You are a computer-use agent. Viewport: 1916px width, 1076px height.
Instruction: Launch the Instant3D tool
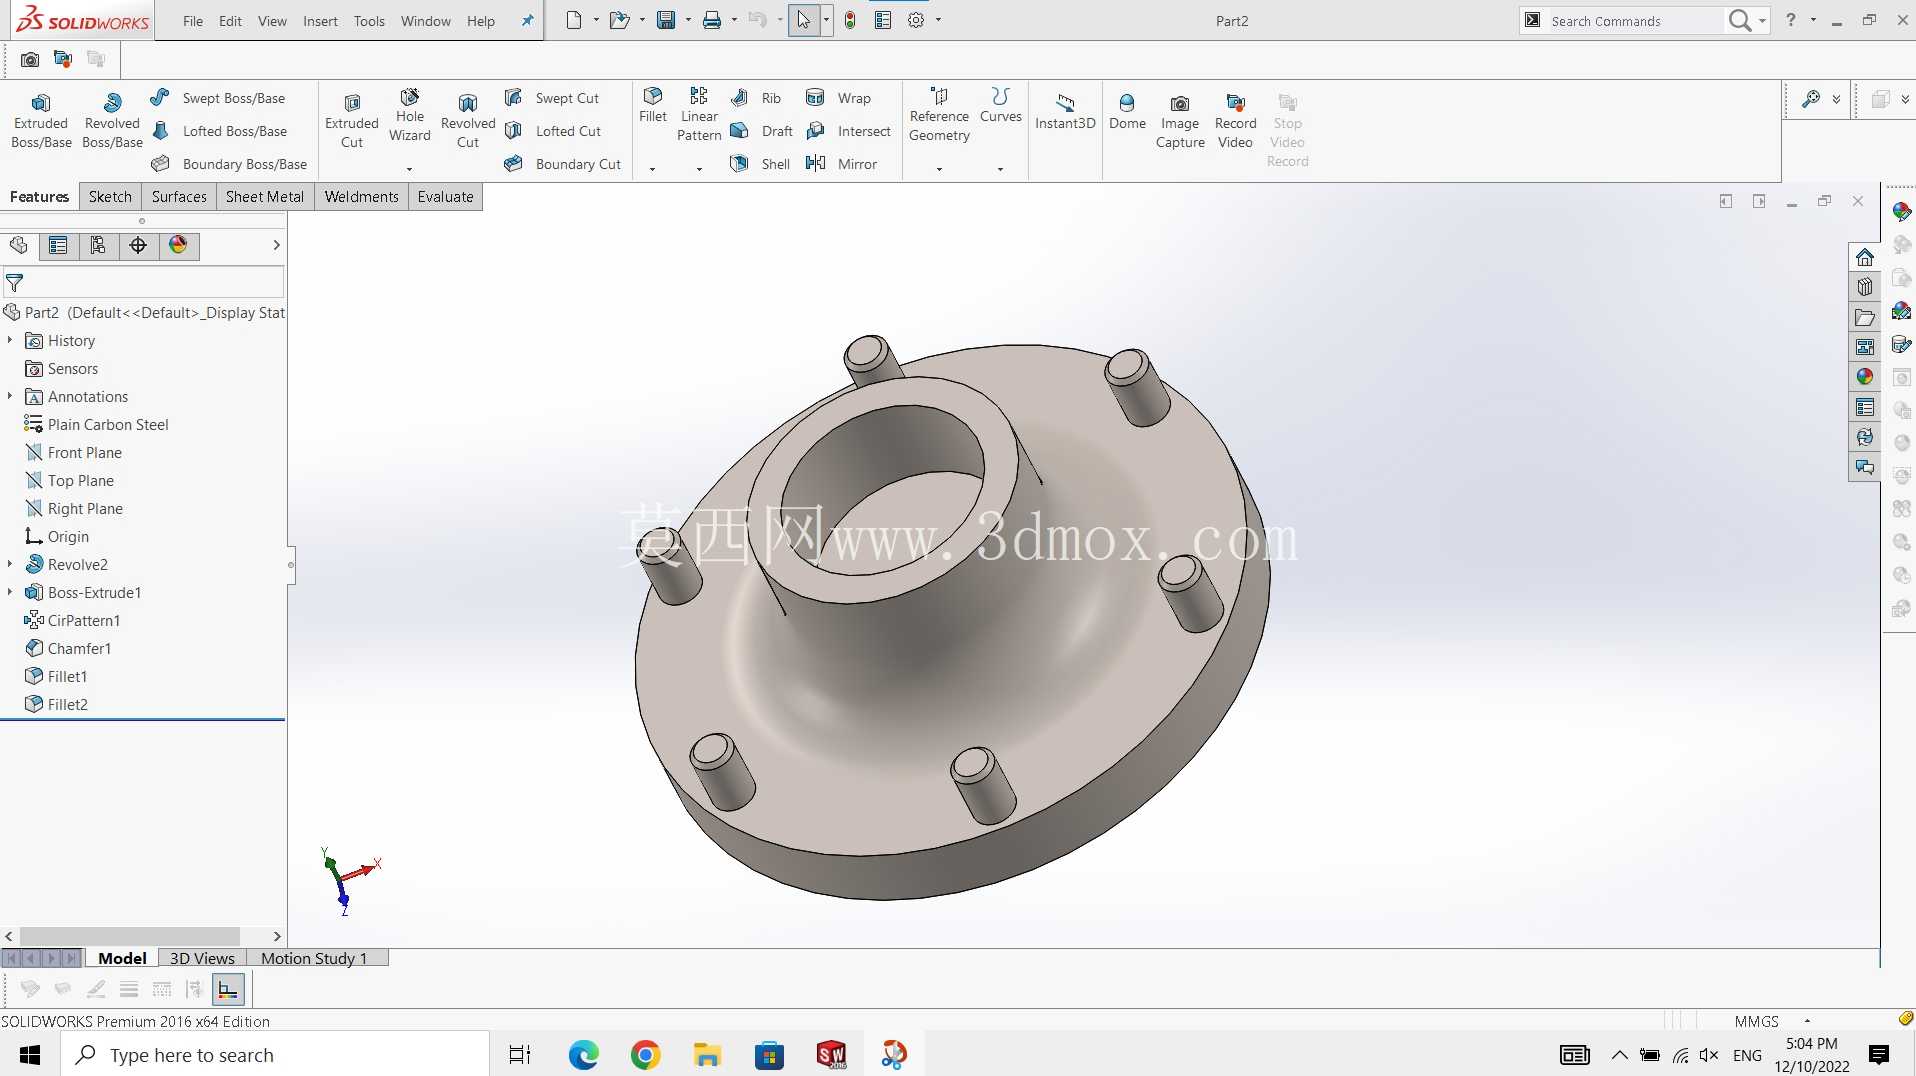point(1065,112)
